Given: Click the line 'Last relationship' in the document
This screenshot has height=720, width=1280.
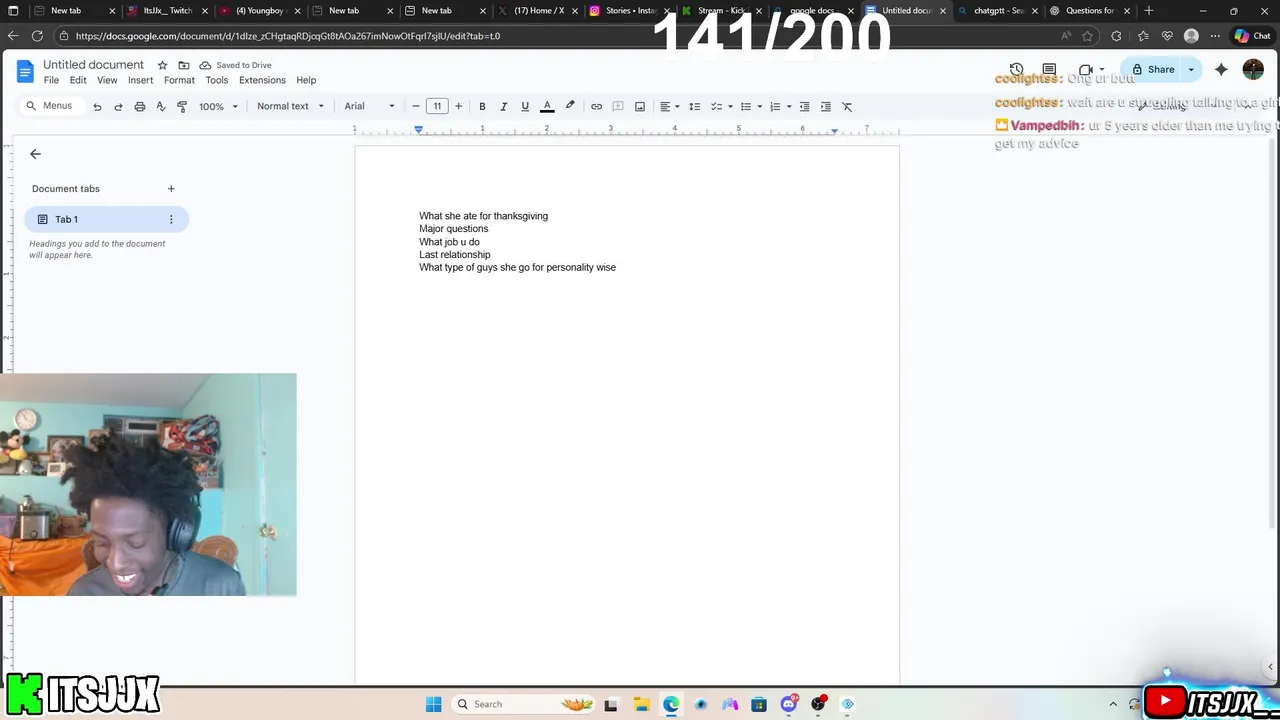Looking at the screenshot, I should tap(455, 255).
